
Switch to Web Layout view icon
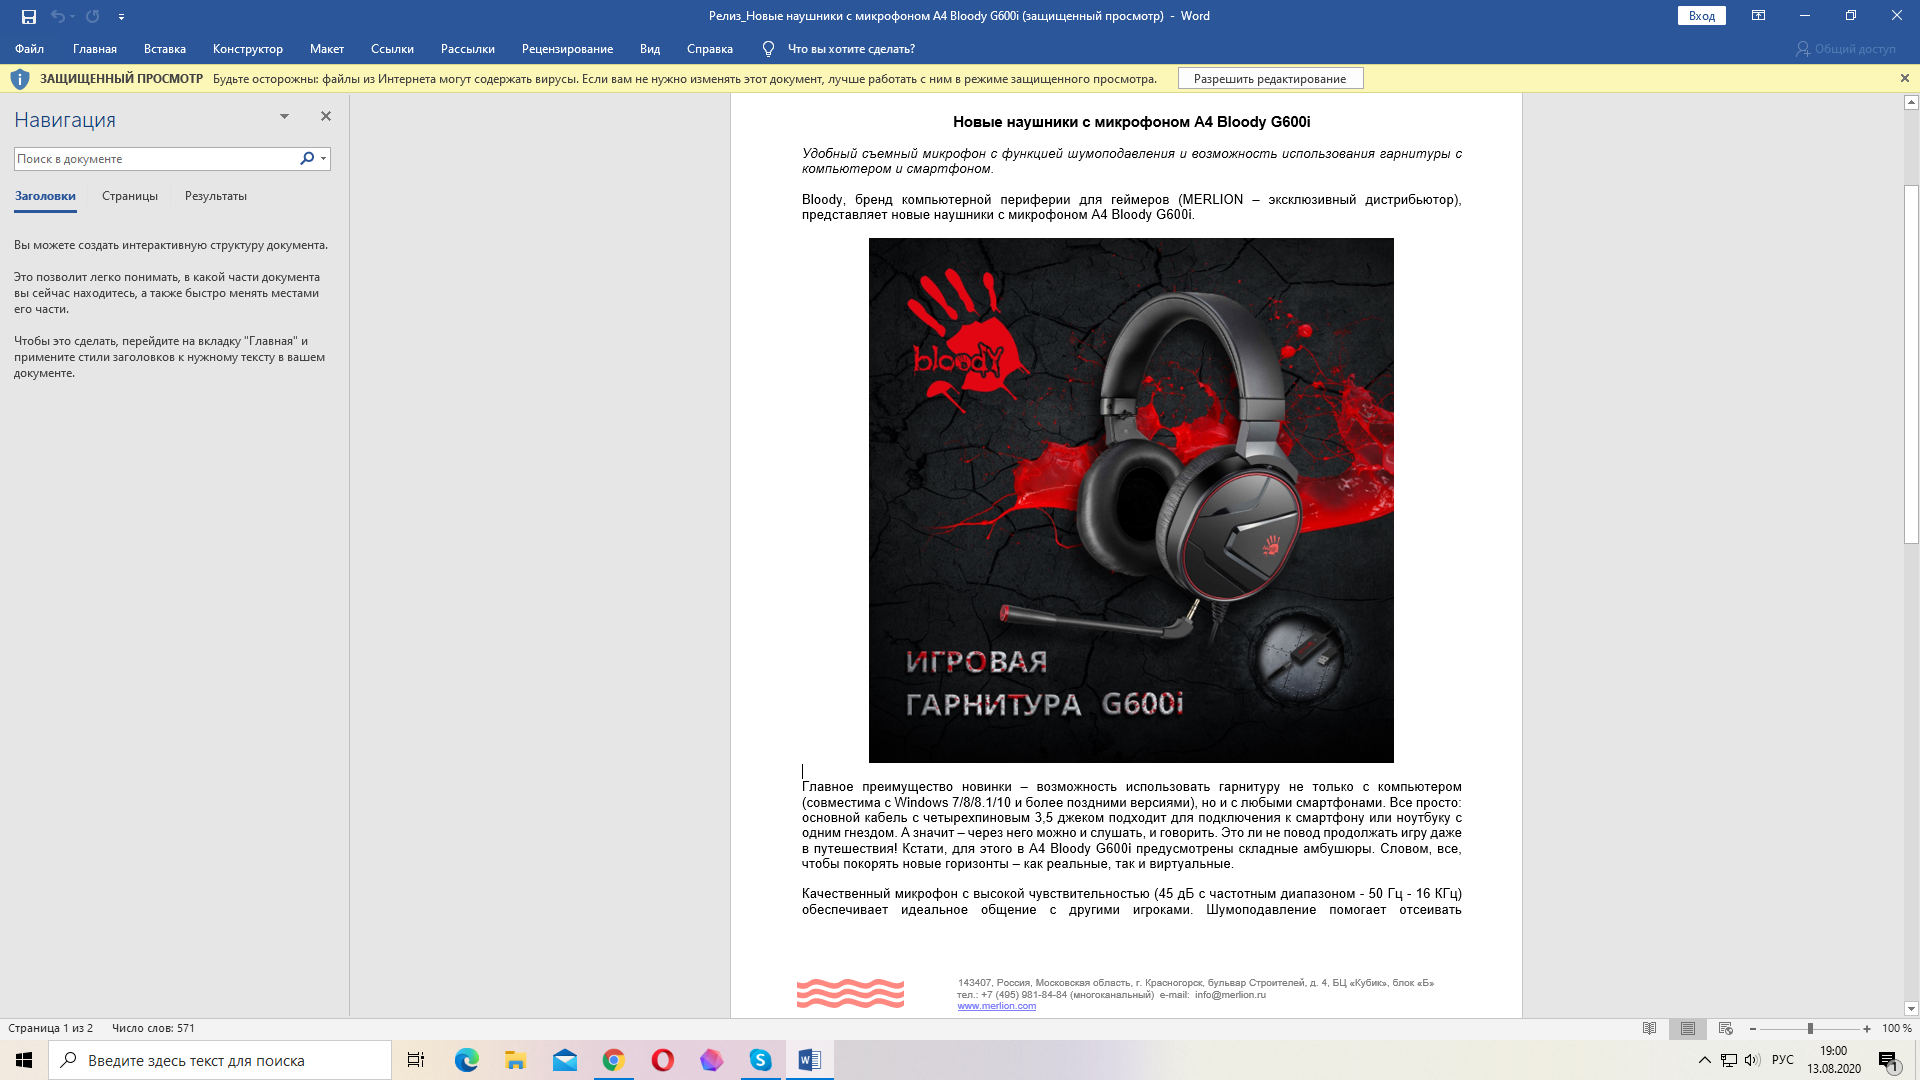(1725, 1028)
